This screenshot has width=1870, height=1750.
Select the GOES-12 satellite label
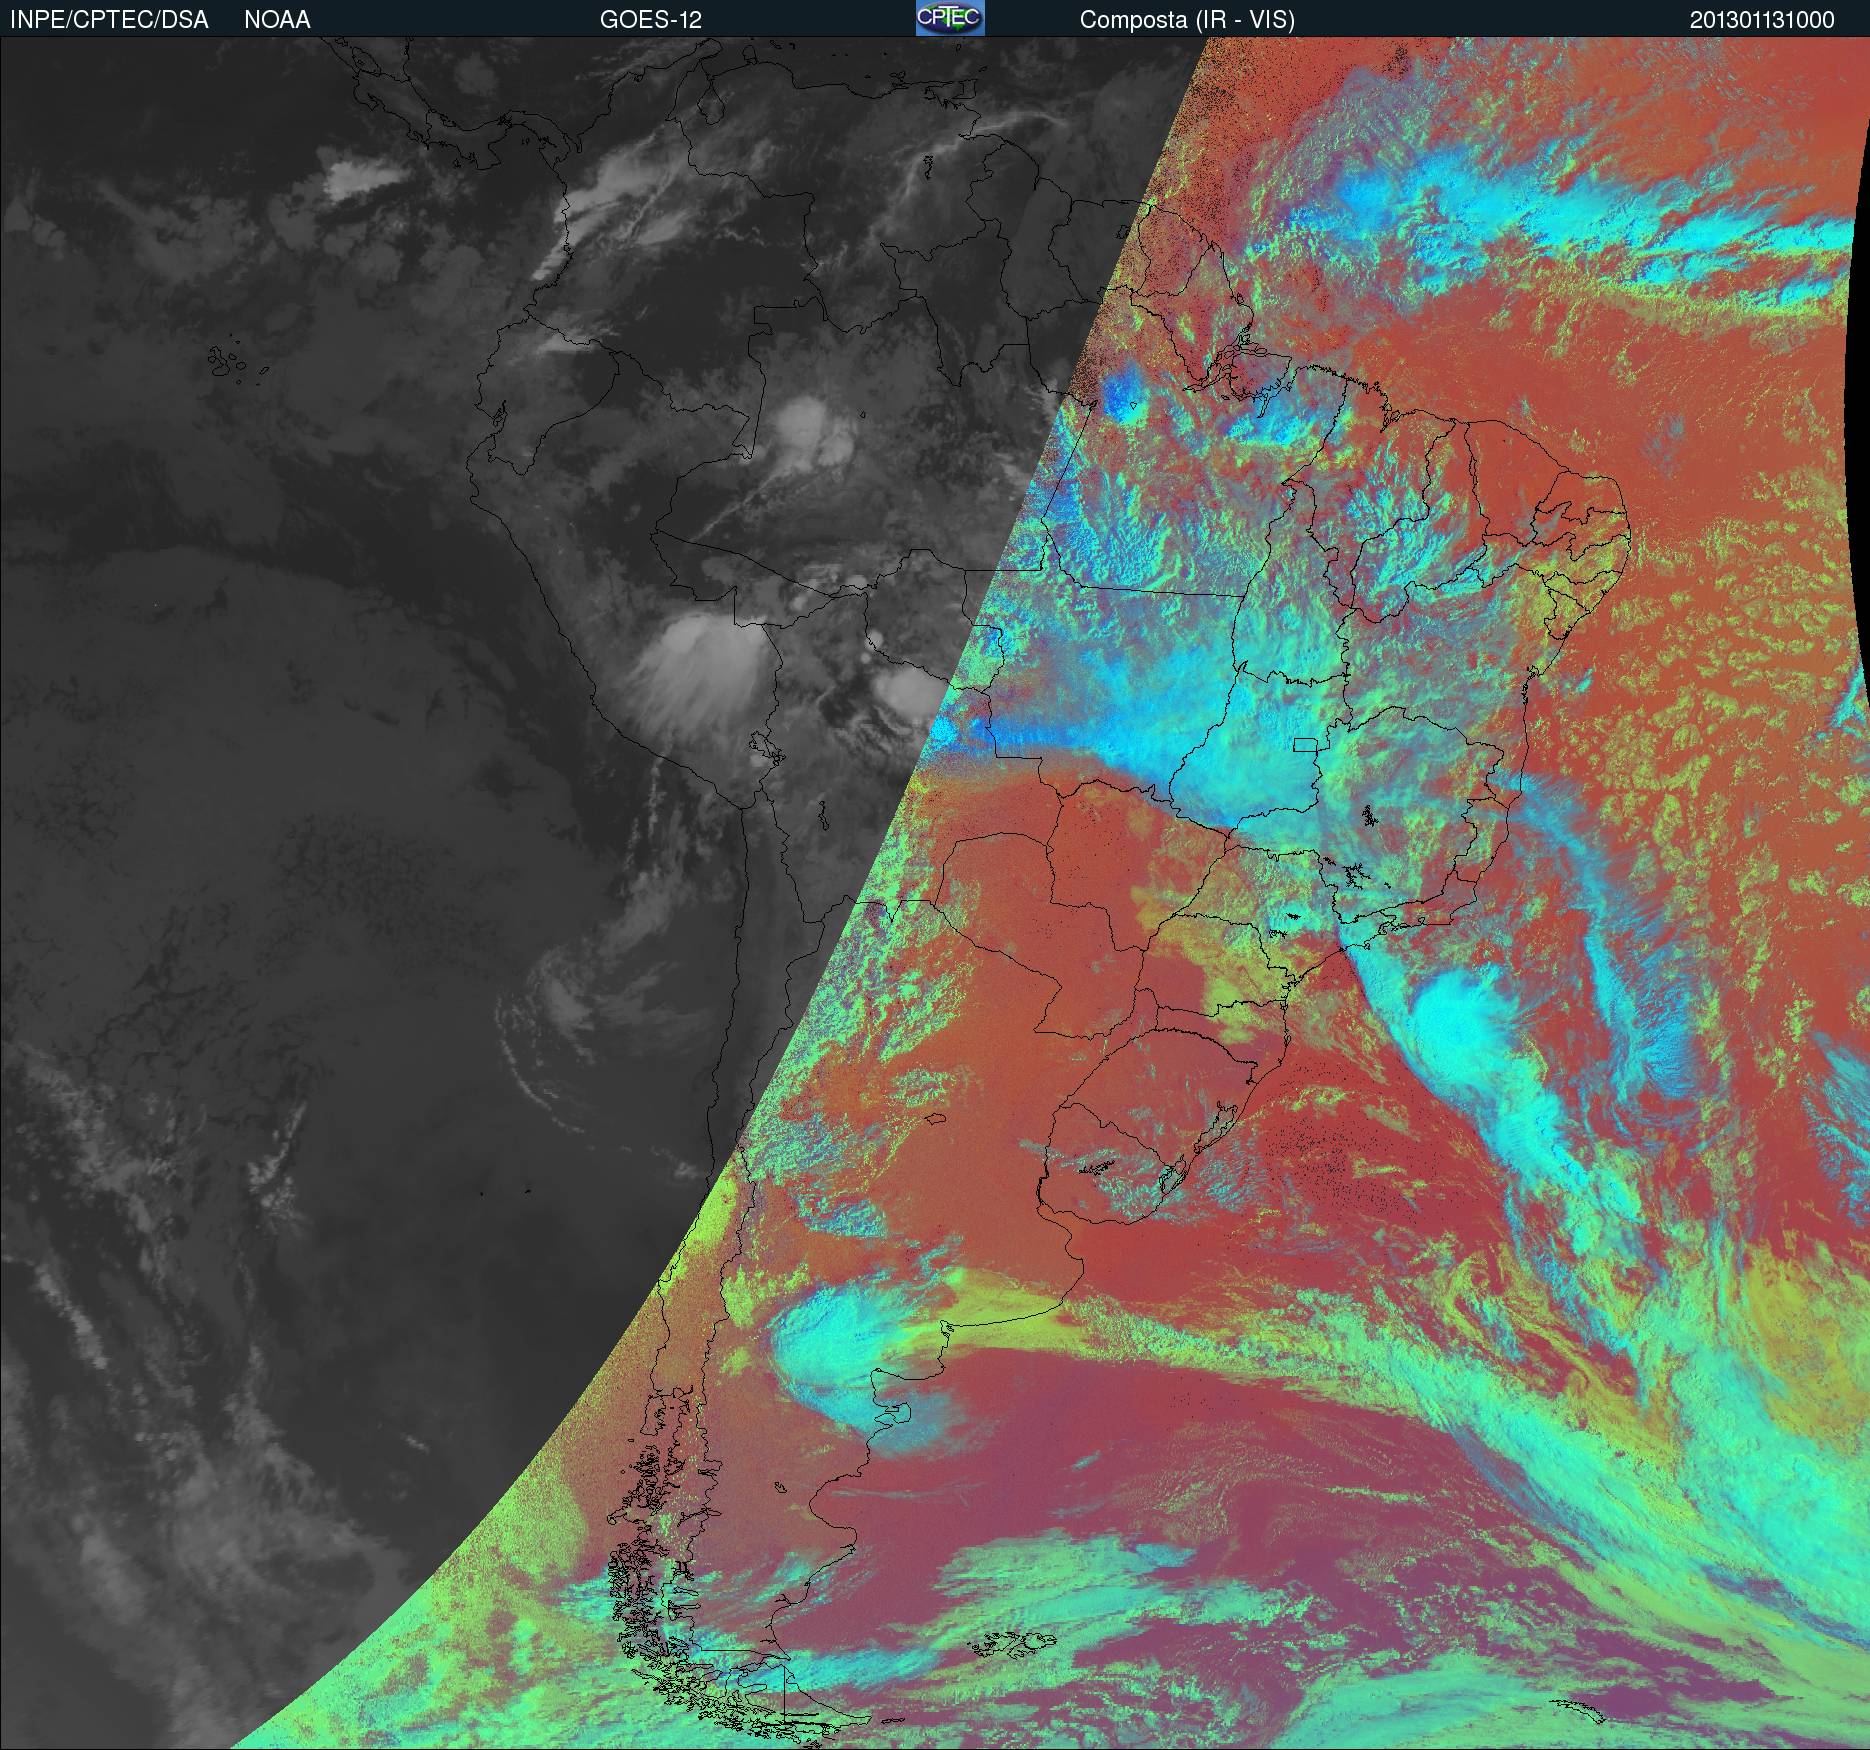[650, 20]
